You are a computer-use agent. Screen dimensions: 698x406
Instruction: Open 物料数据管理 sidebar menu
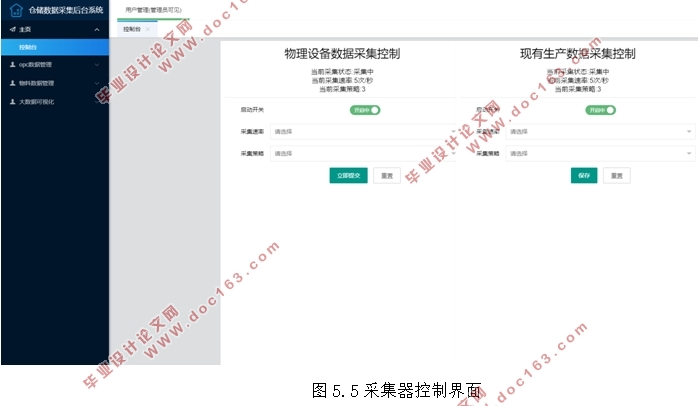[55, 83]
